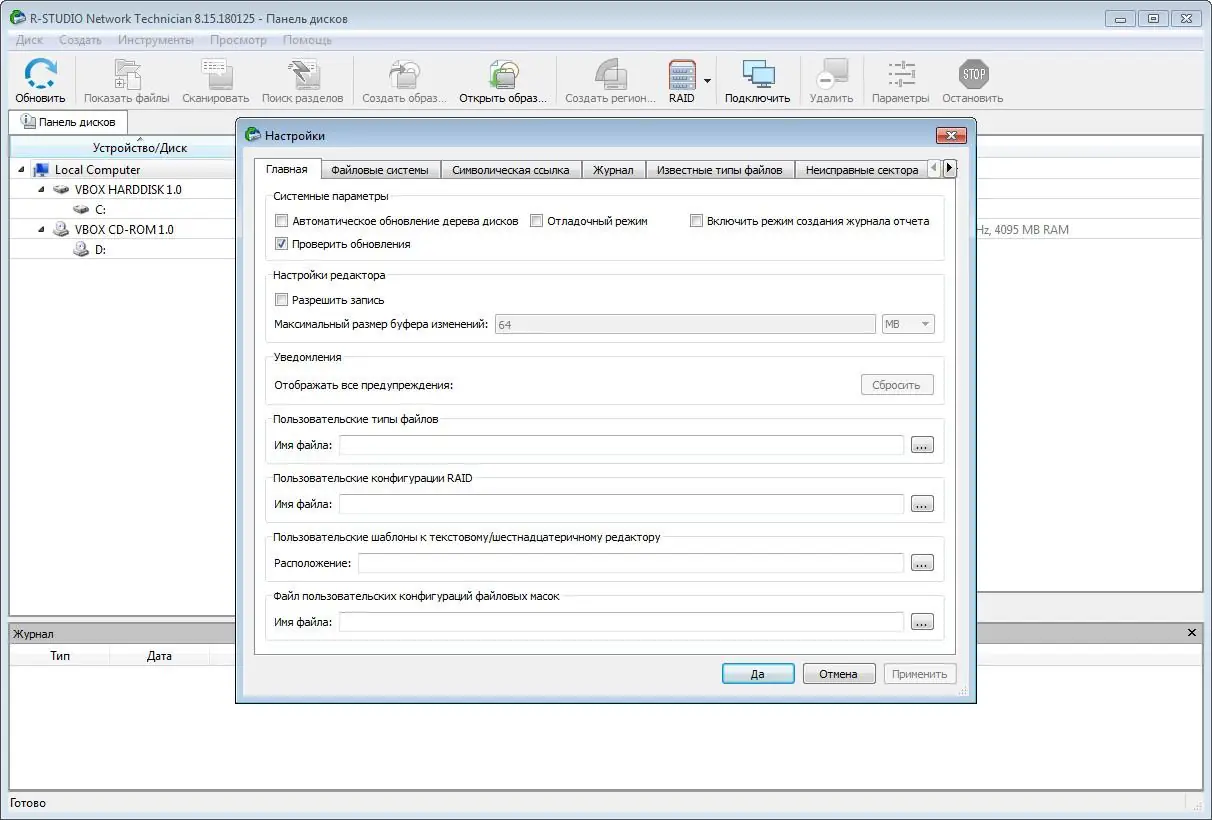The width and height of the screenshot is (1212, 820).
Task: Browse for Пользовательские конфигурации RAID file
Action: coord(922,504)
